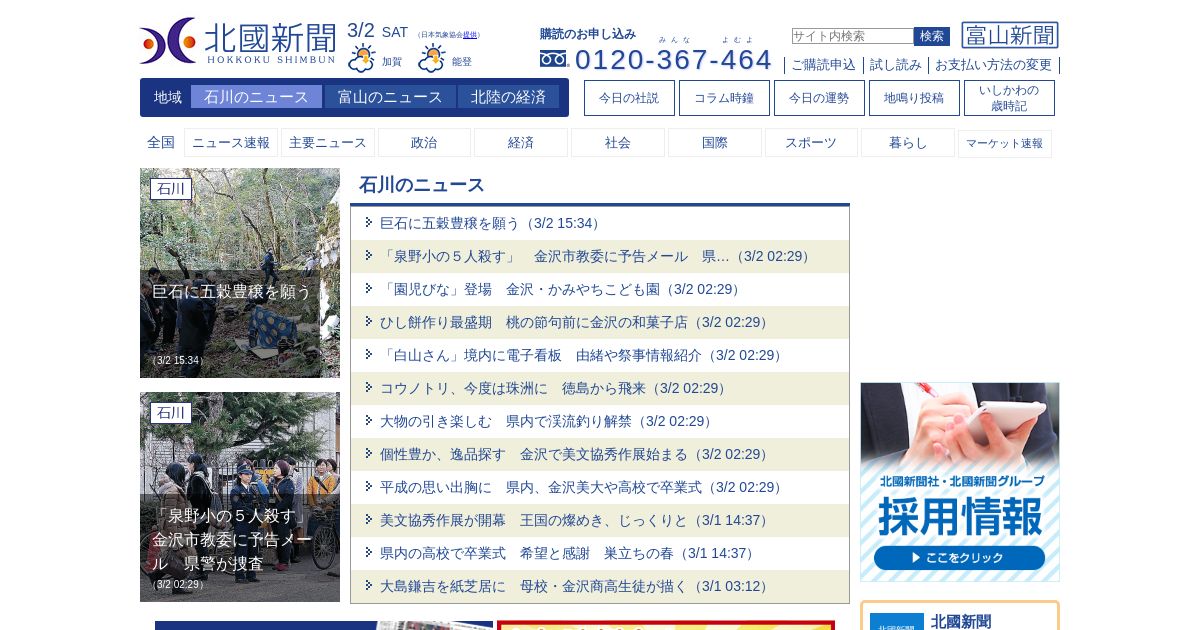Select スポーツ menu item

(811, 143)
